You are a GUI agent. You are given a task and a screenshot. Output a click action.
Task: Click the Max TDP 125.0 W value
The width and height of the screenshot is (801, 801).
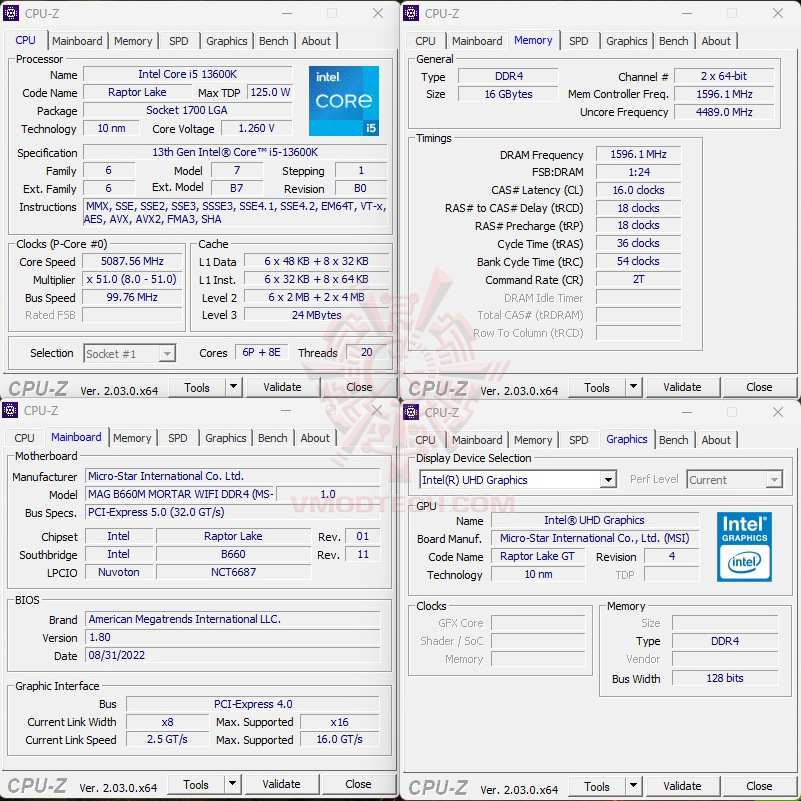click(270, 92)
